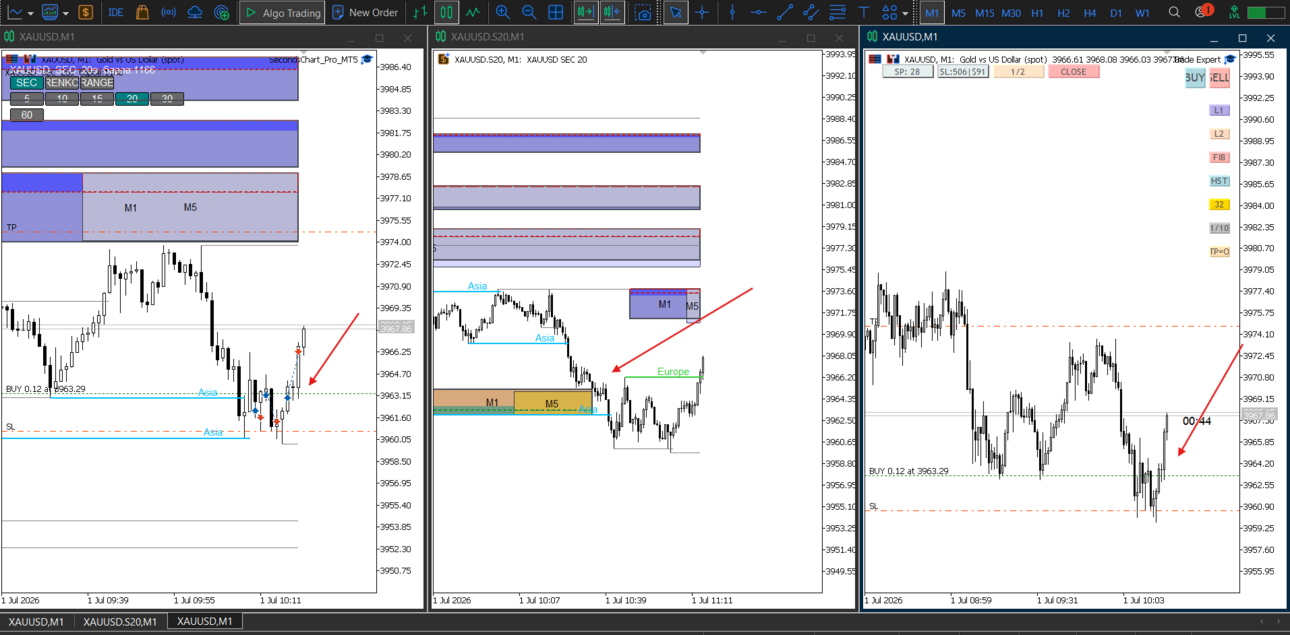Viewport: 1290px width, 635px height.
Task: Click the CLOSE button on right chart panel
Action: [x=1073, y=72]
